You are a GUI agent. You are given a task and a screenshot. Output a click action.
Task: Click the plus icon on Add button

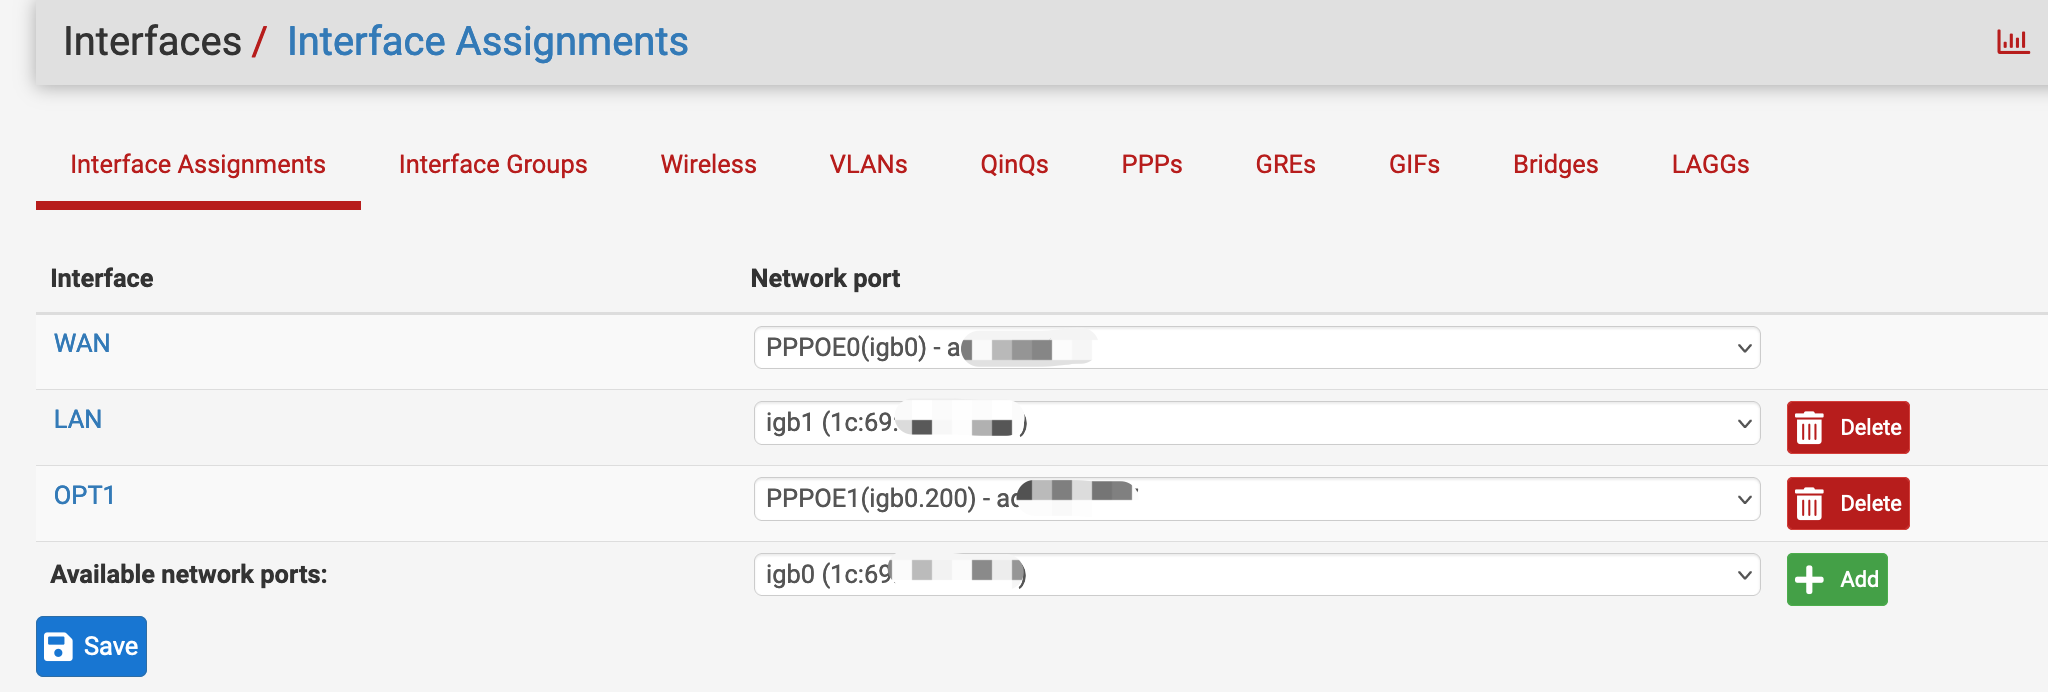coord(1809,580)
